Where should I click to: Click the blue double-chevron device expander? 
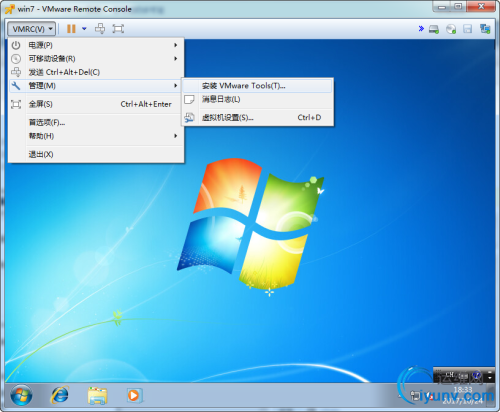point(421,29)
